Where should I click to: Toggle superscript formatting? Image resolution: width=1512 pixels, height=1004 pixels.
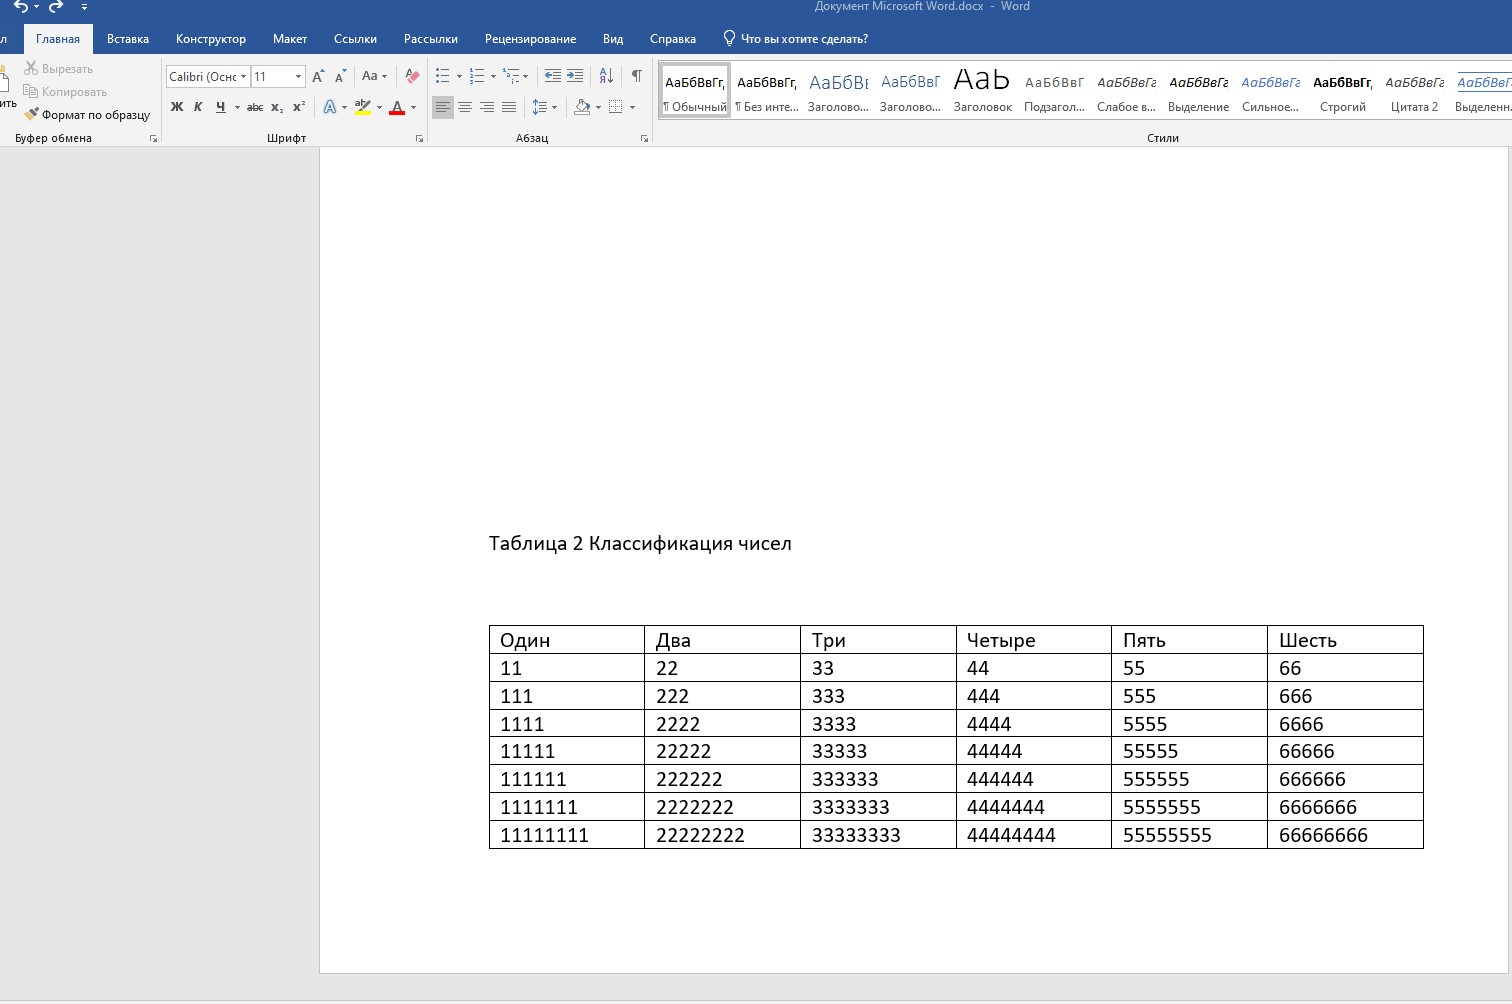299,107
